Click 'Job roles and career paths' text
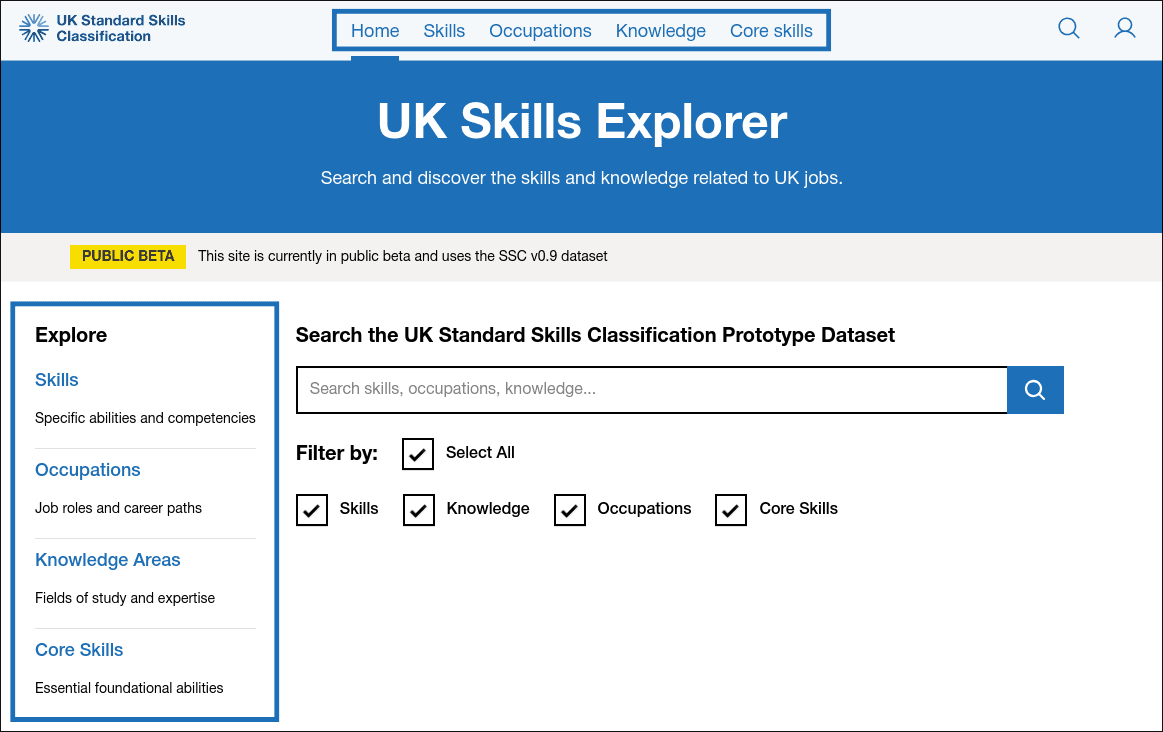 point(118,507)
